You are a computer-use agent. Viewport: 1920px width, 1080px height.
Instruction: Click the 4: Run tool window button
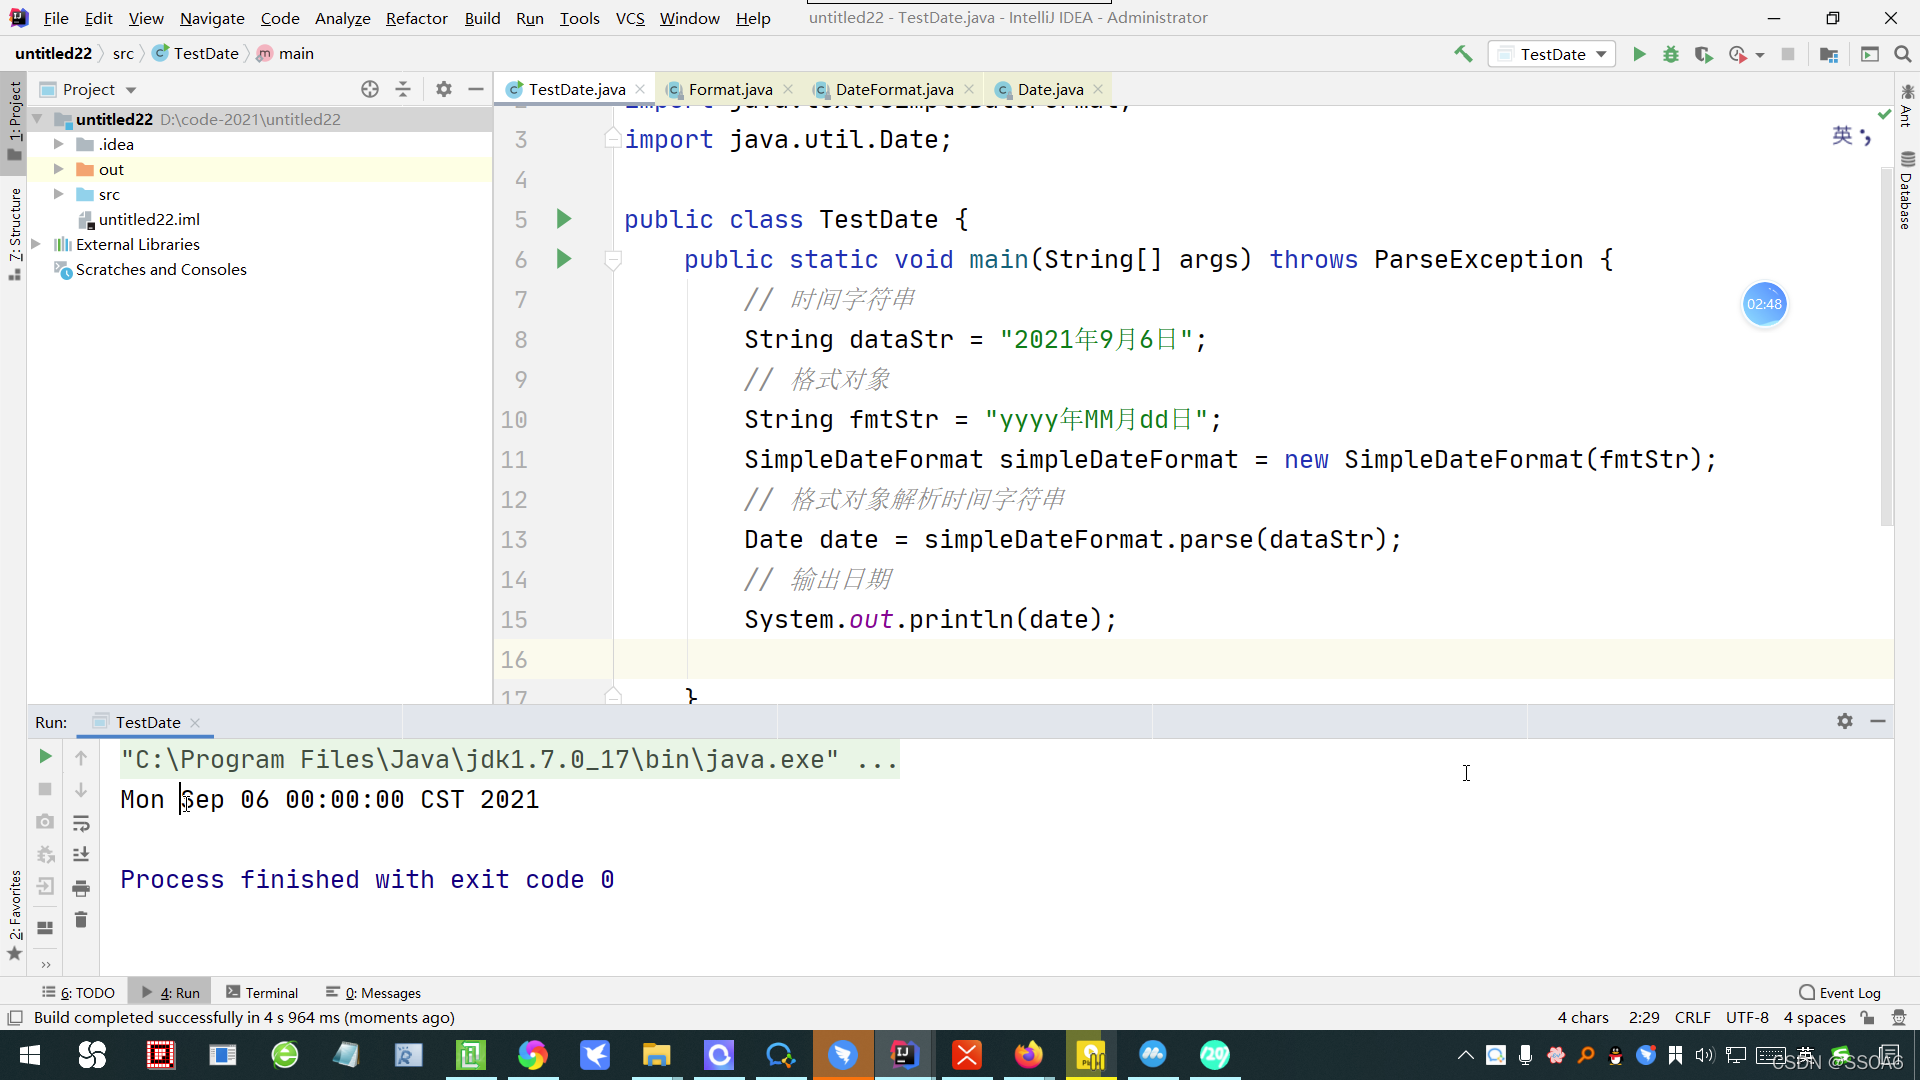click(x=171, y=992)
